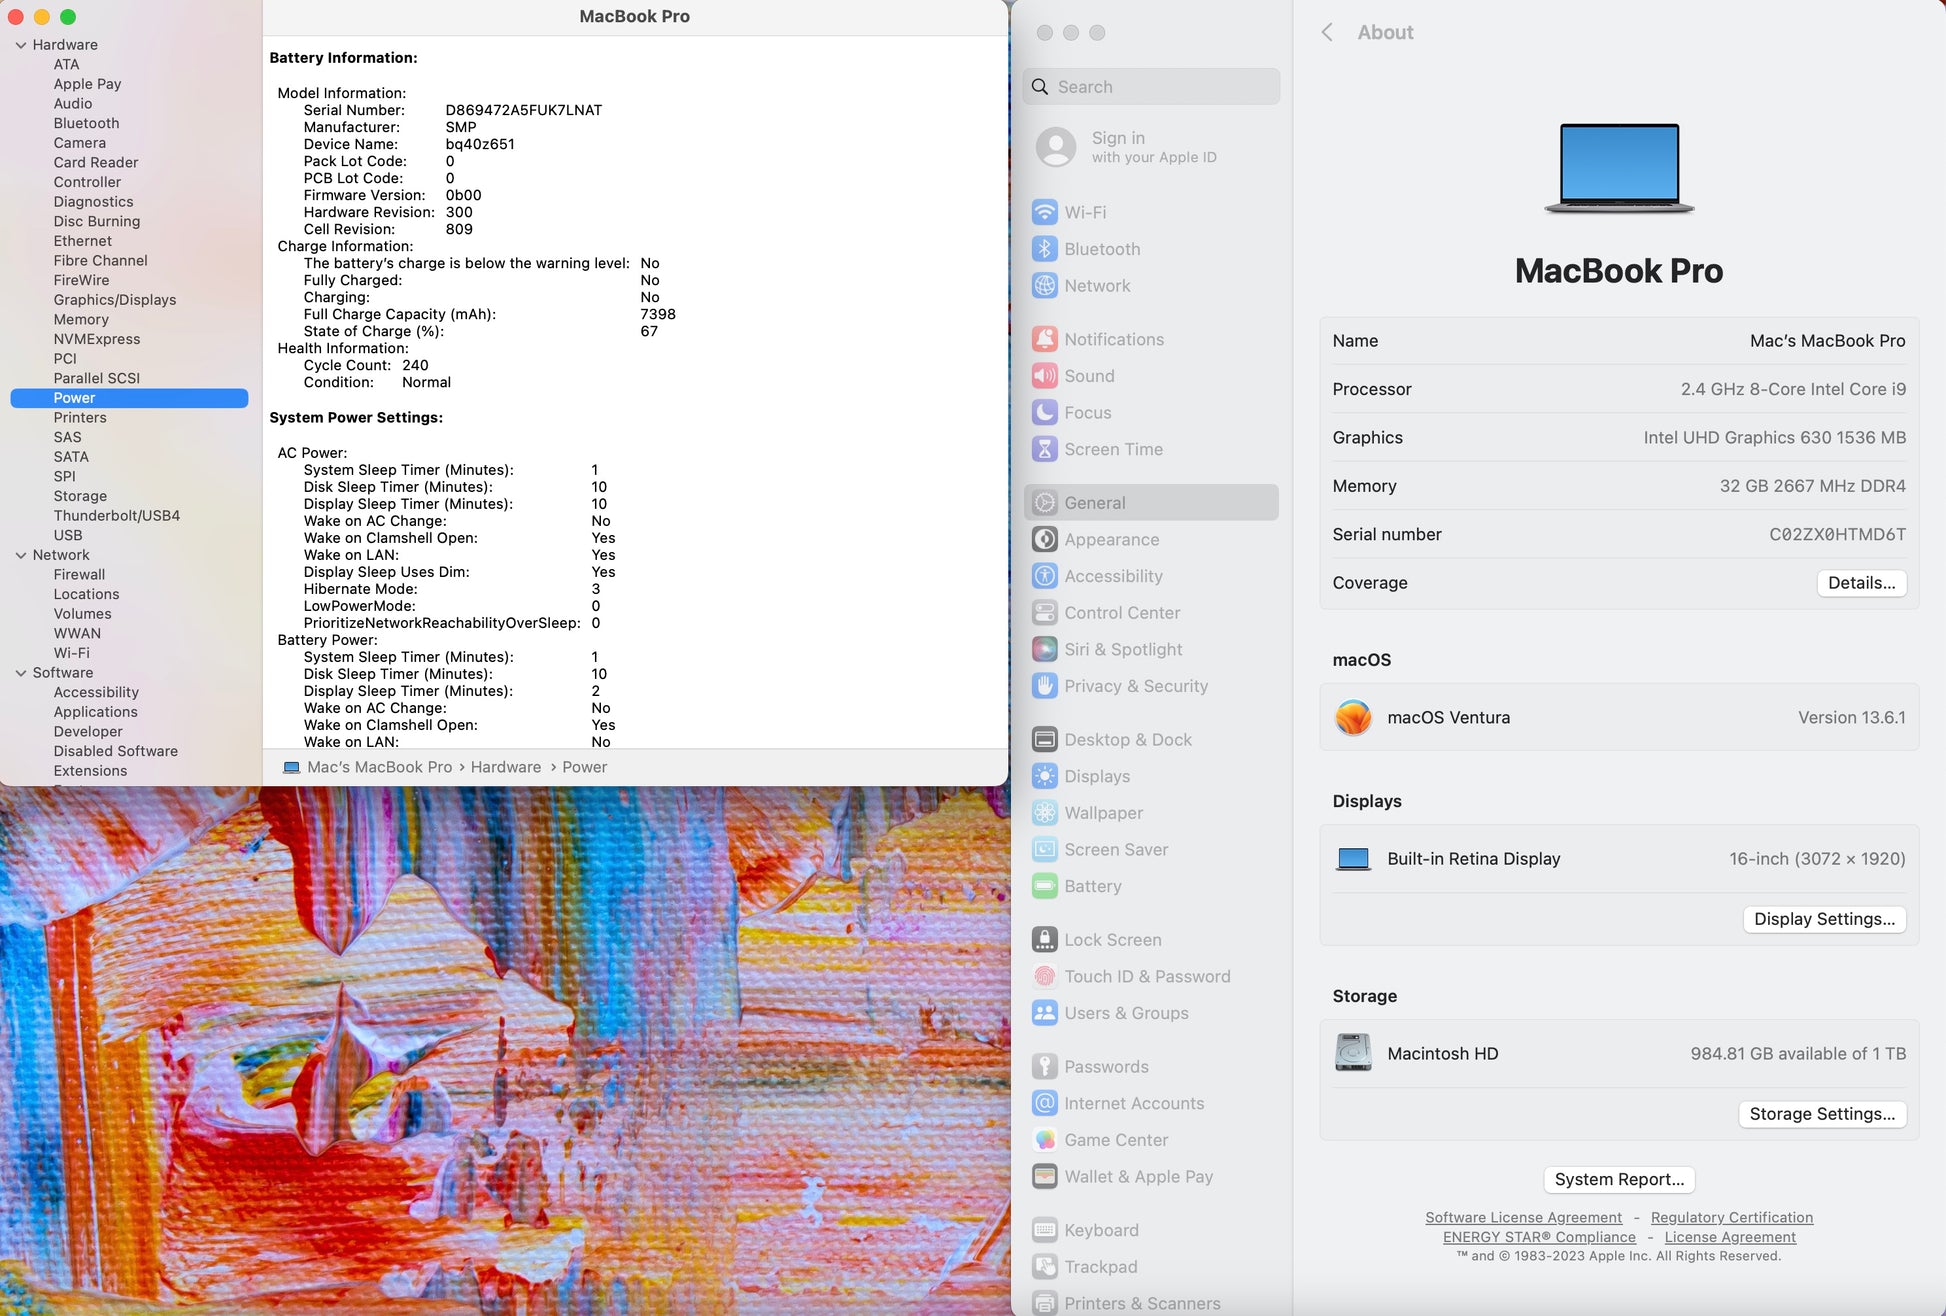Click the Bluetooth icon in System Settings sidebar

[1044, 249]
